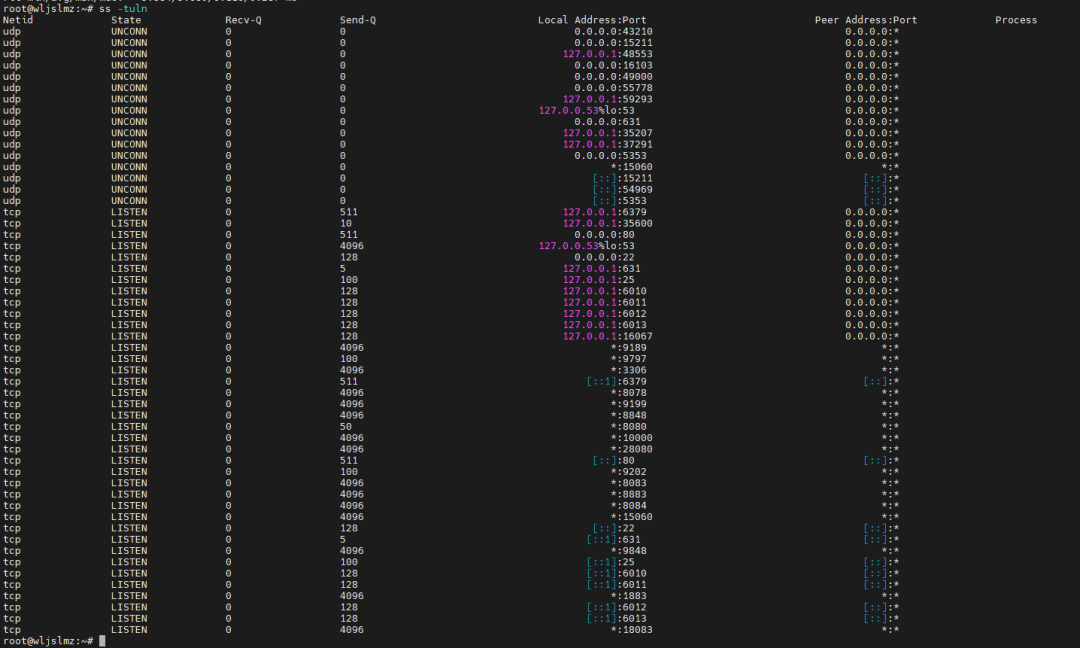
Task: Click the 0.0.0.0:80 listening address
Action: pyautogui.click(x=604, y=235)
